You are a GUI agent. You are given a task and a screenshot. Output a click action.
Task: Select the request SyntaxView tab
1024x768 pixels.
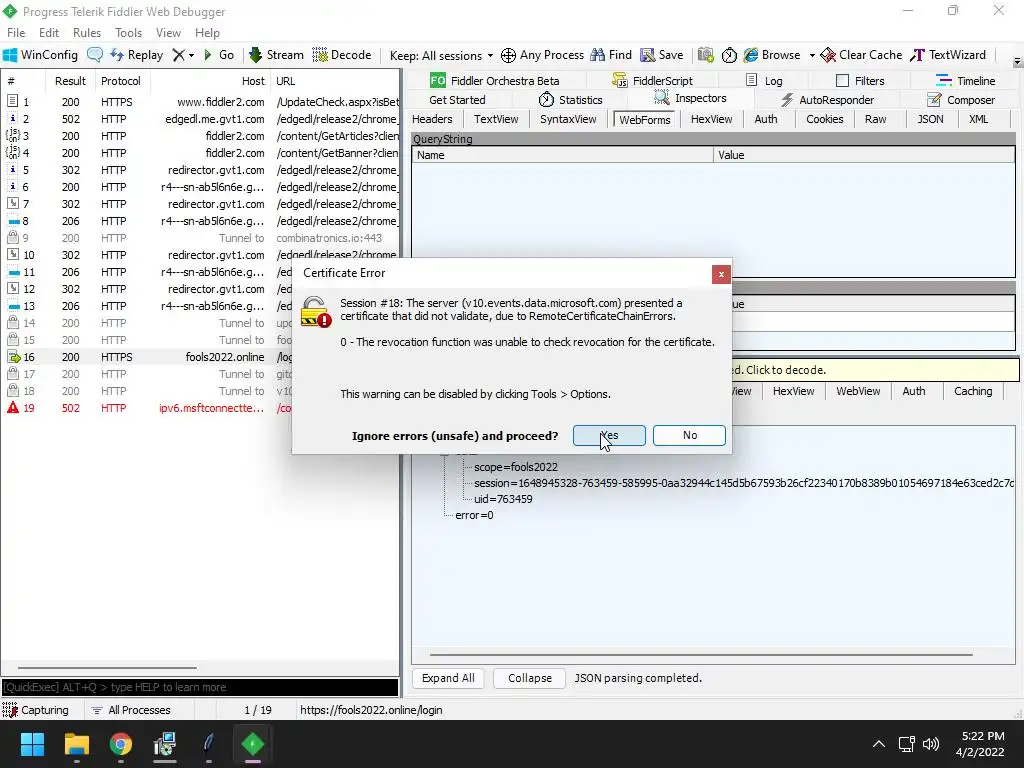point(568,120)
